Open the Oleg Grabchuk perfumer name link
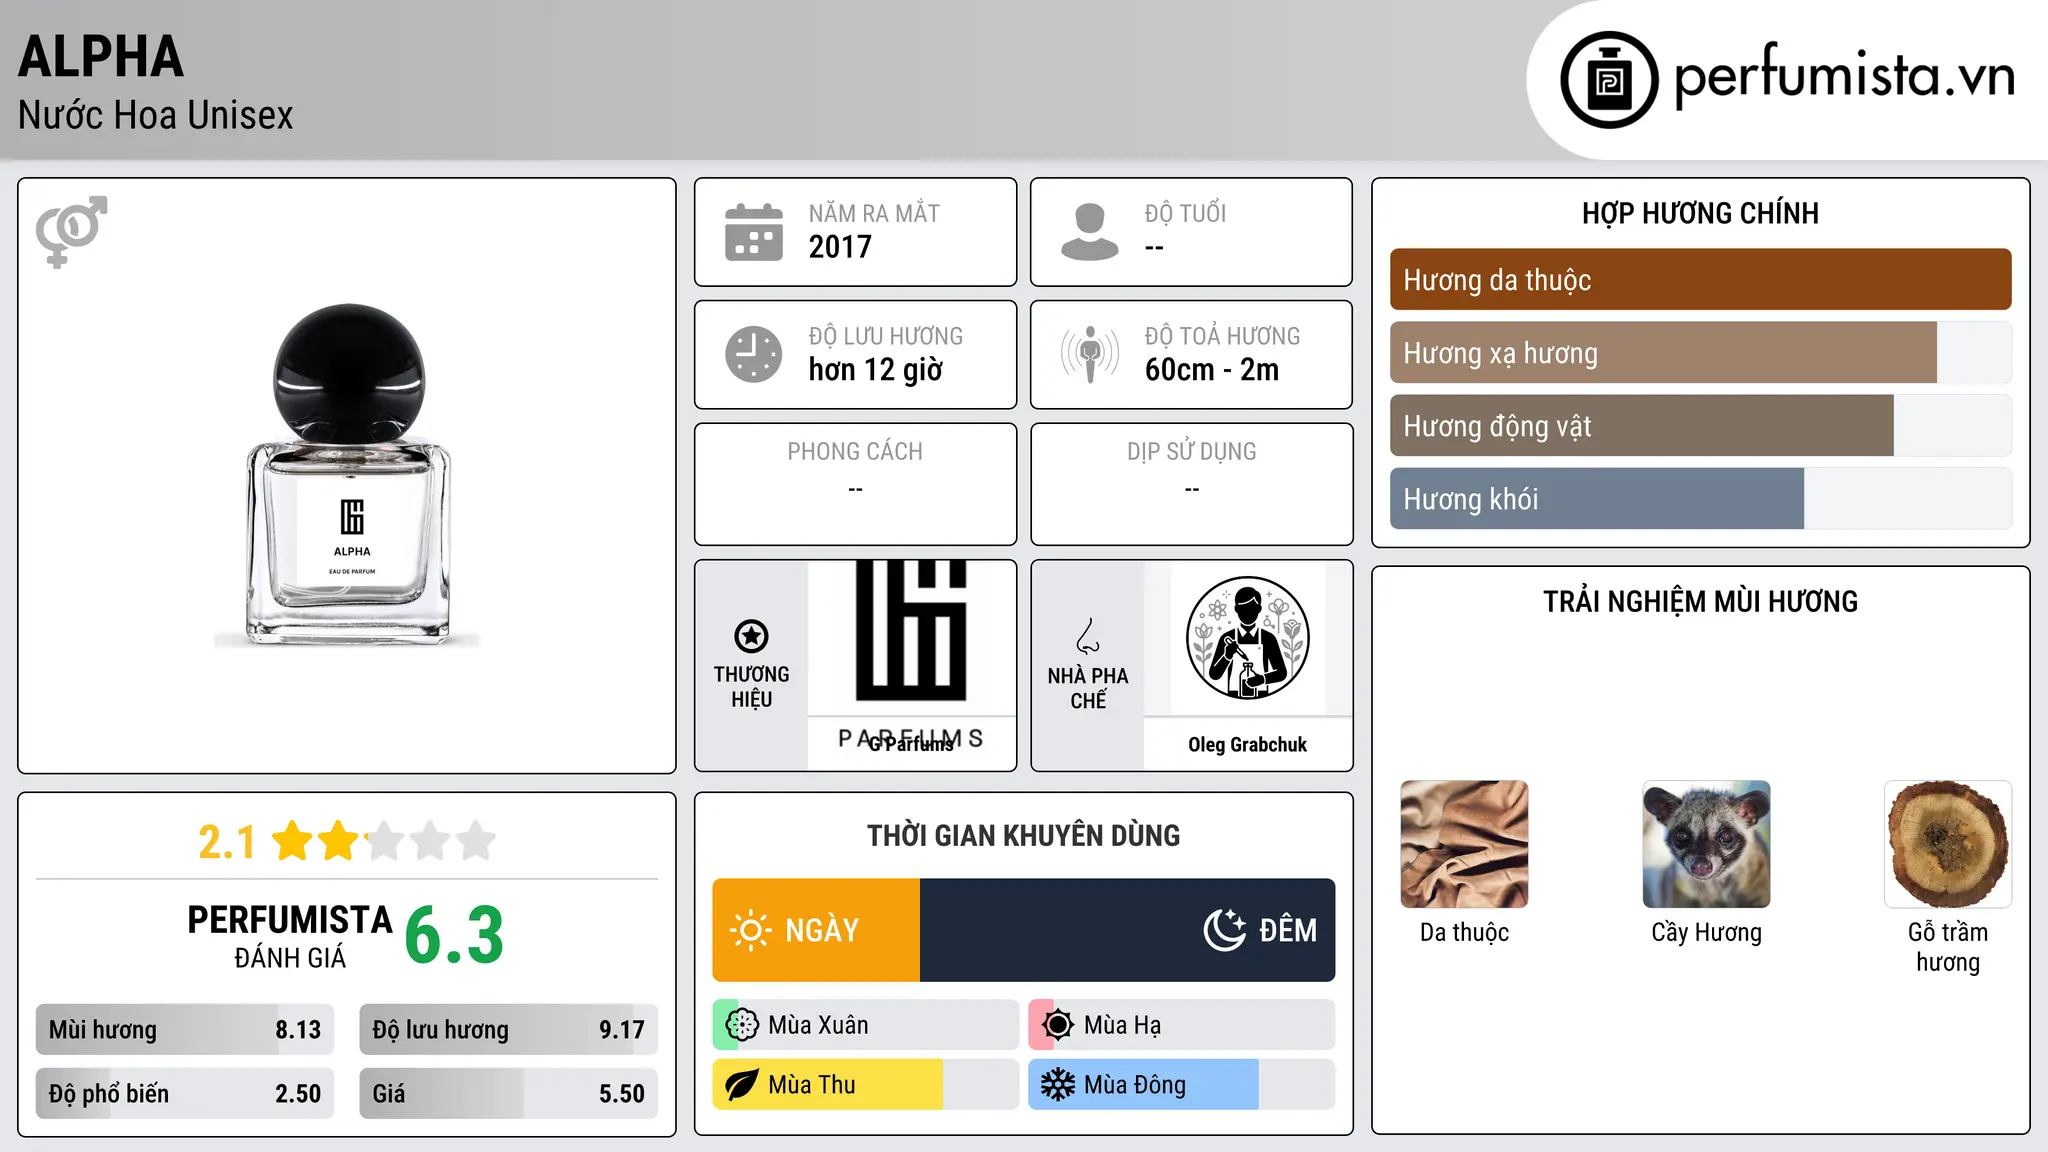Image resolution: width=2048 pixels, height=1152 pixels. click(1247, 745)
